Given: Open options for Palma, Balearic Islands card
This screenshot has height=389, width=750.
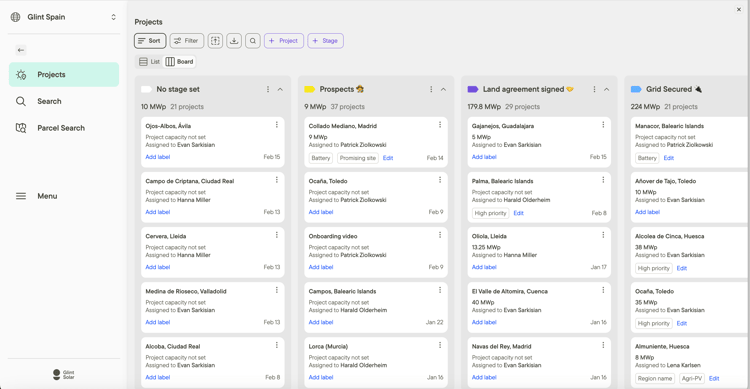Looking at the screenshot, I should pyautogui.click(x=603, y=180).
